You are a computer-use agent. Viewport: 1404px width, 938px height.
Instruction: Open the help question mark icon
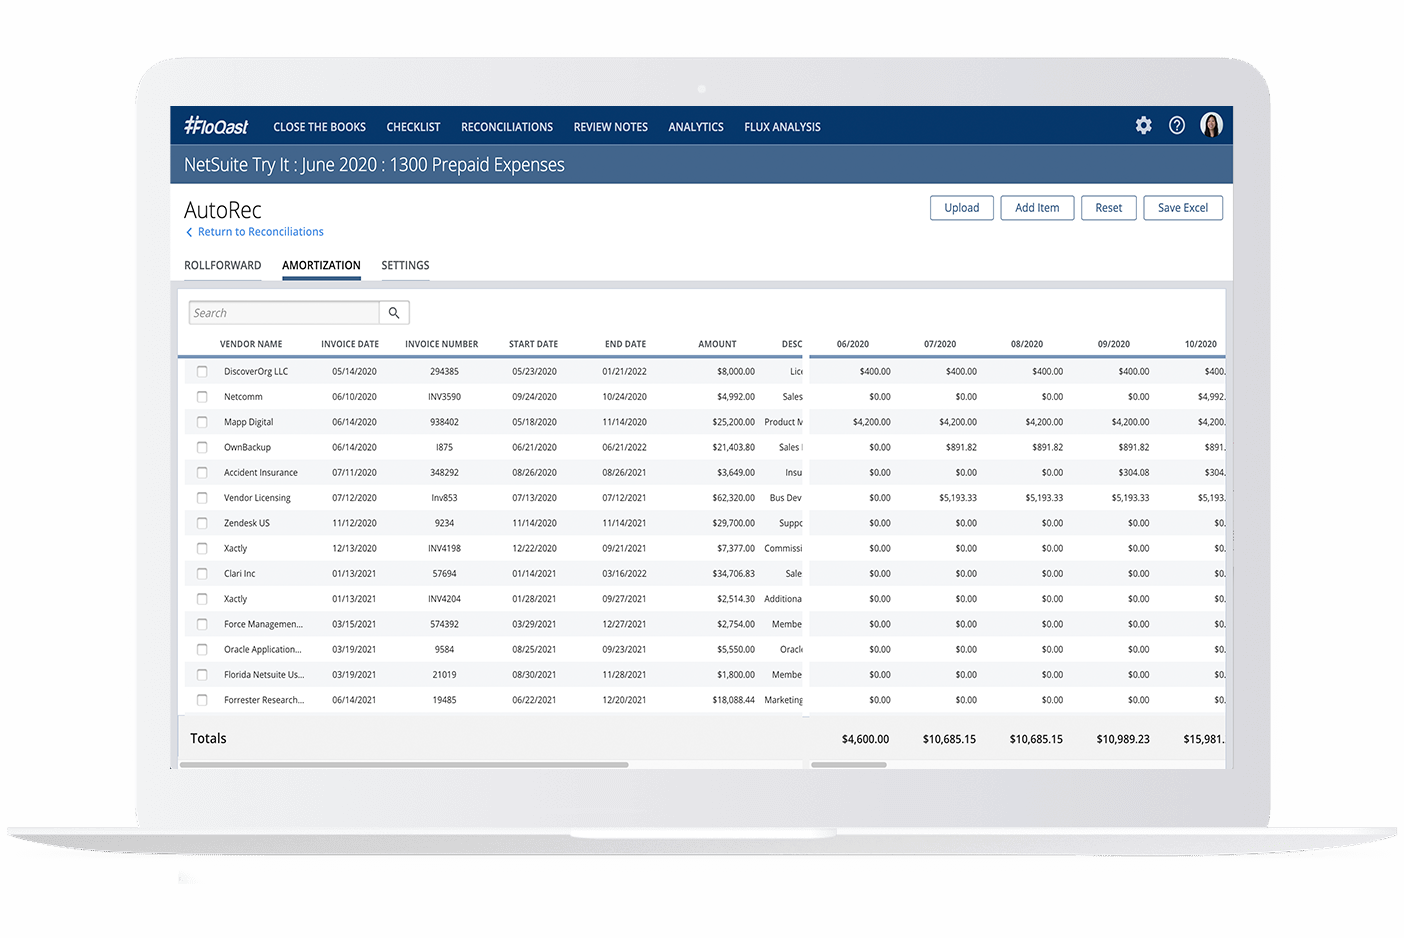pyautogui.click(x=1177, y=125)
